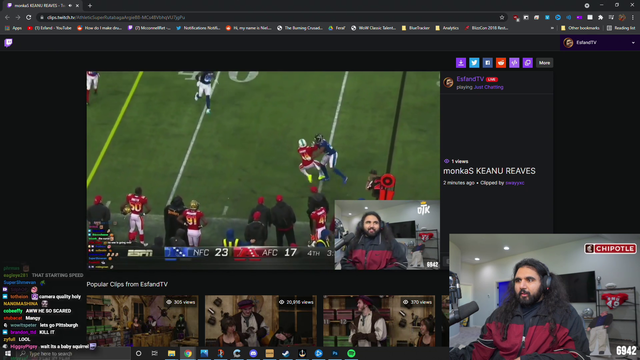
Task: Open The Burning Crusade bookmark
Action: [x=300, y=28]
